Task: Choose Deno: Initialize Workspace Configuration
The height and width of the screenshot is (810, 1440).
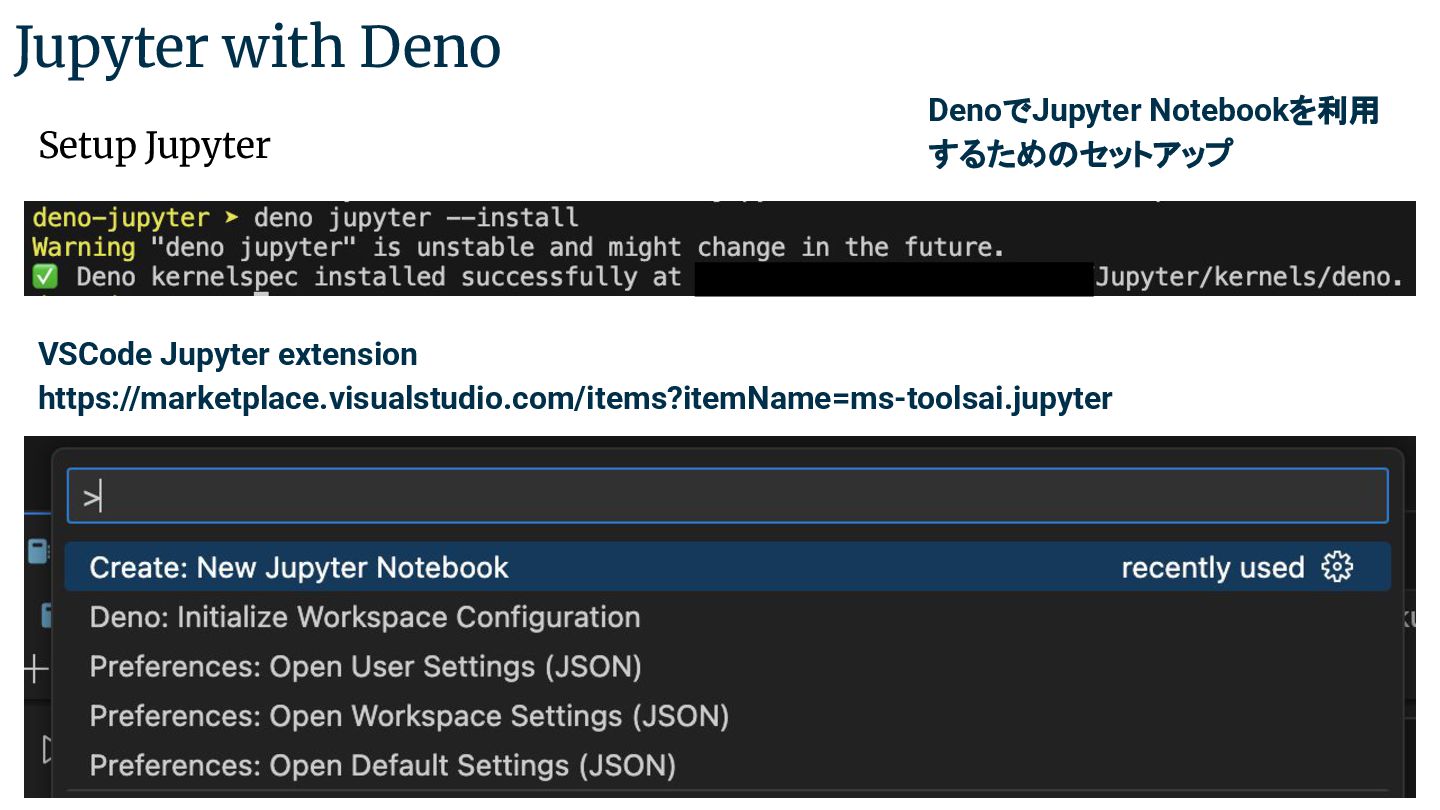Action: 365,617
